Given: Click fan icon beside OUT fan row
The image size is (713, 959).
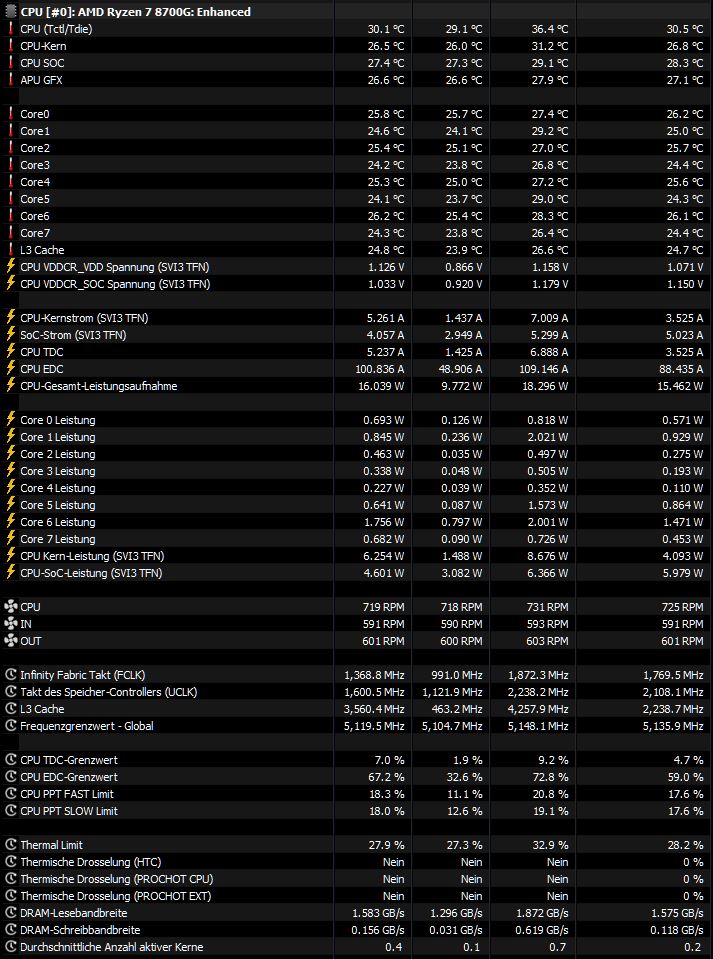Looking at the screenshot, I should pyautogui.click(x=10, y=641).
